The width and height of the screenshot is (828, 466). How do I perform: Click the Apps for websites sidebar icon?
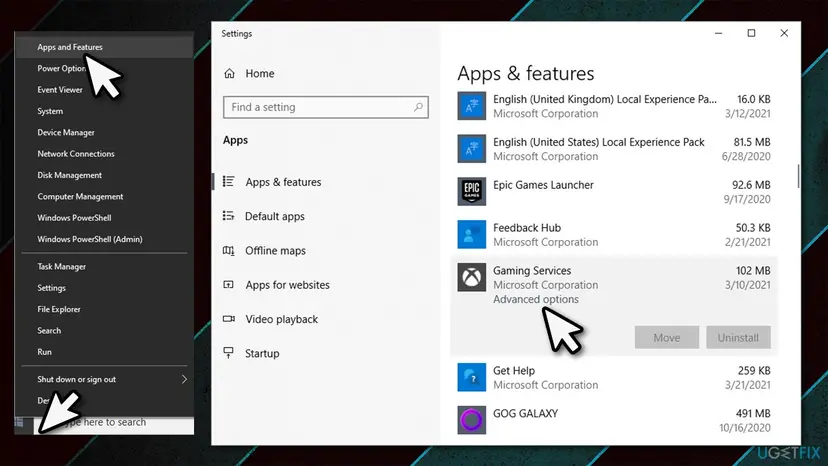pyautogui.click(x=228, y=285)
